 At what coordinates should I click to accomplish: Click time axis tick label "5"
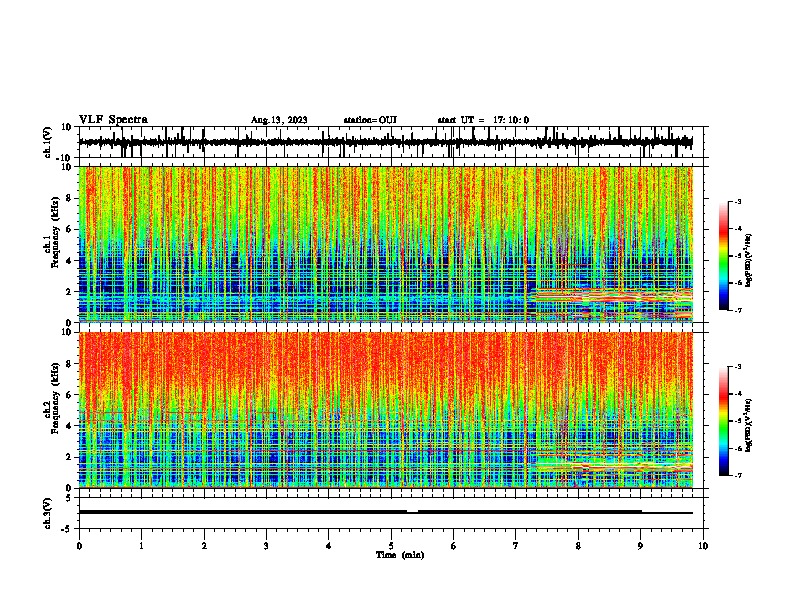[x=391, y=546]
